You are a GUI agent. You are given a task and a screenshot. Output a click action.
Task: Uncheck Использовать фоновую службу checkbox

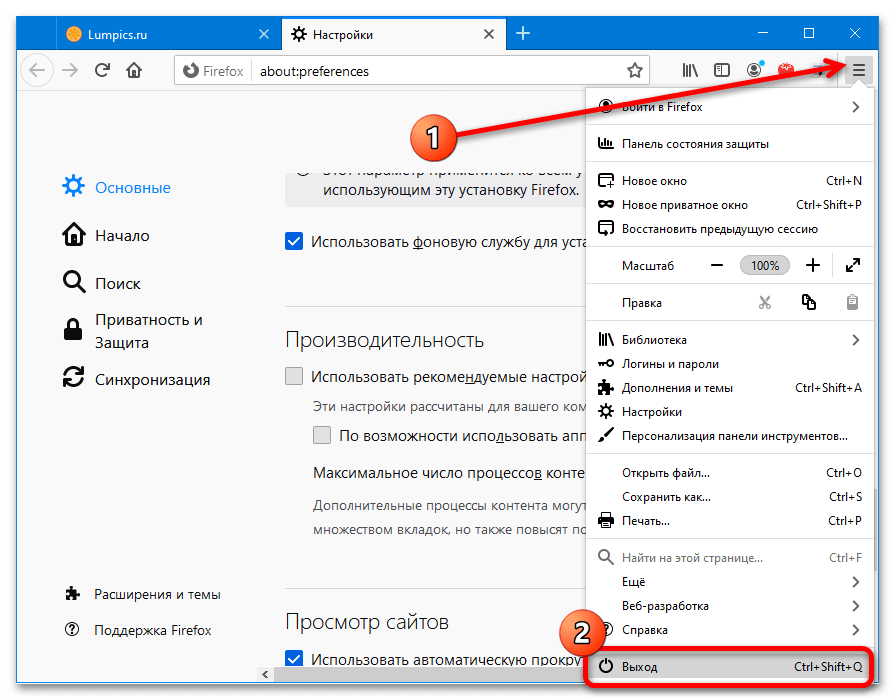pos(294,242)
